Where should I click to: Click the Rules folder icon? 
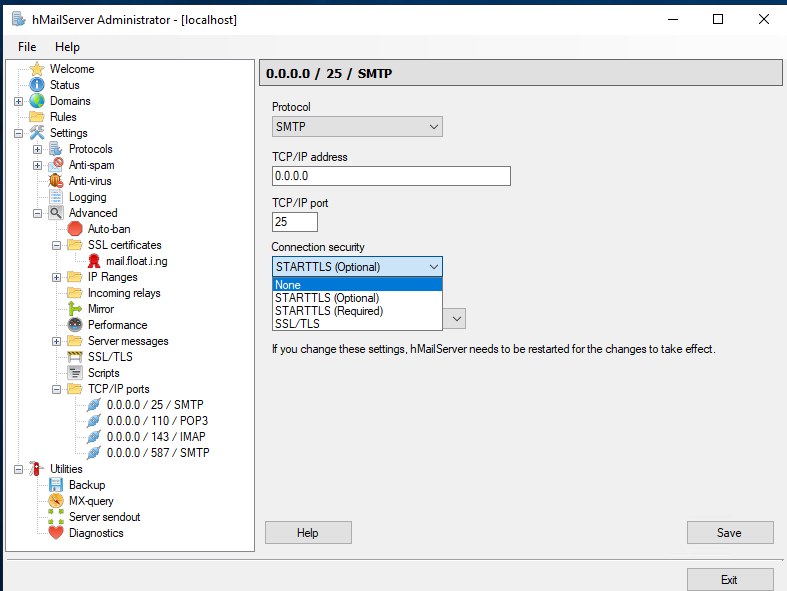tap(37, 117)
